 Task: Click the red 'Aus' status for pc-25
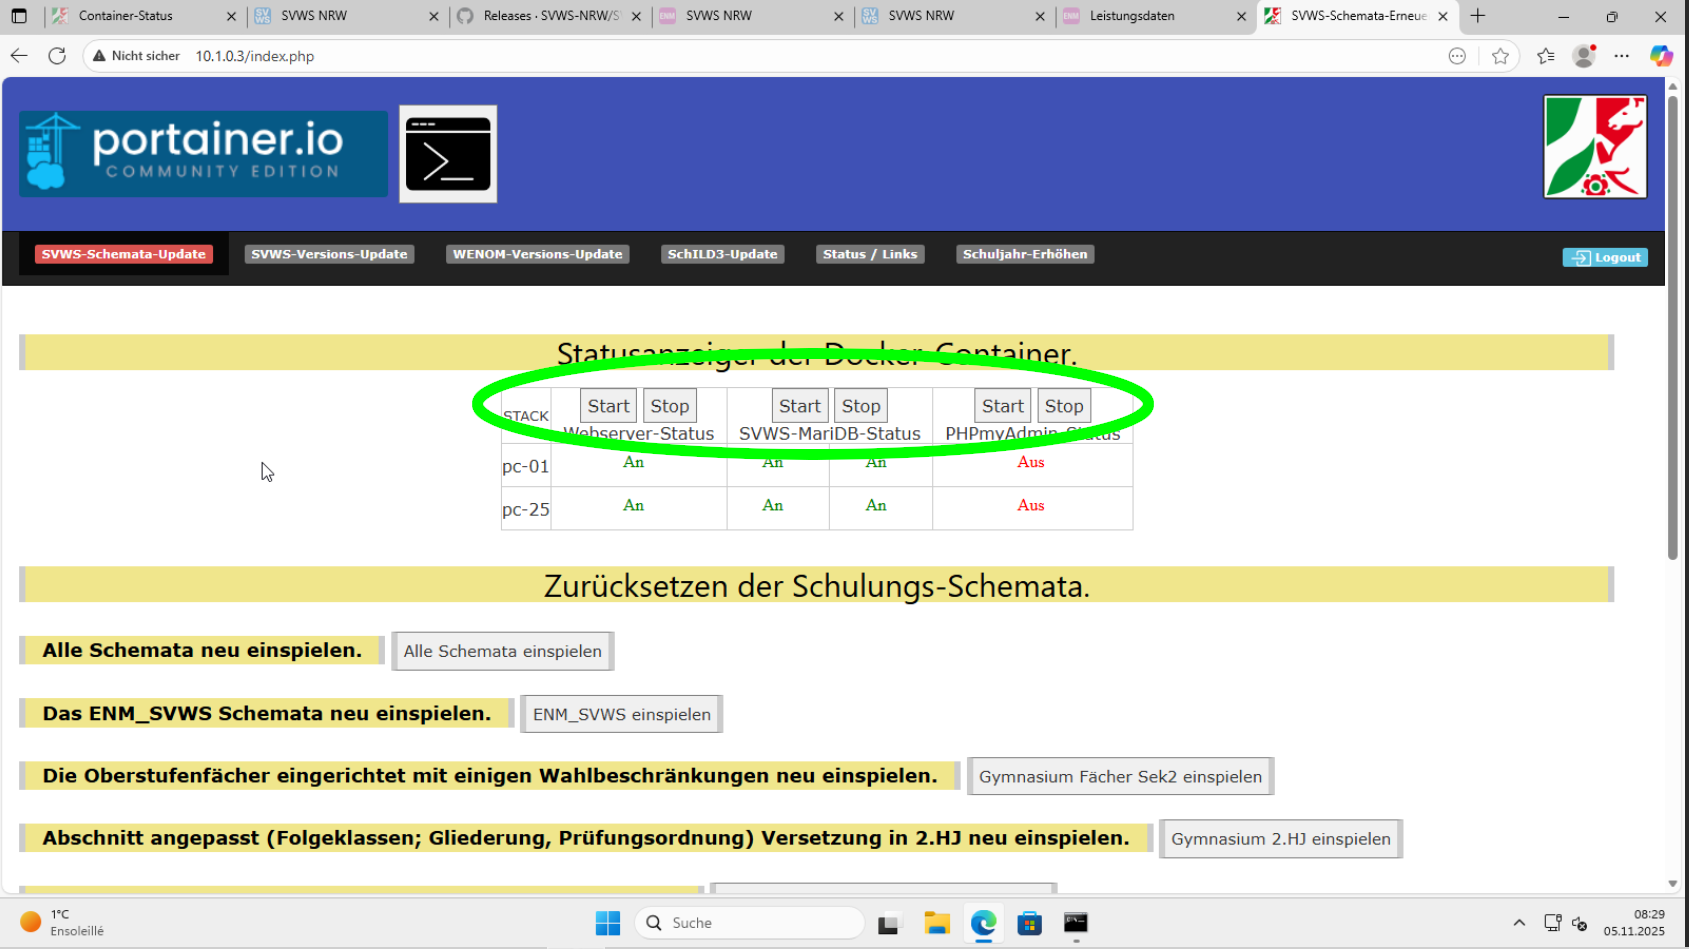pyautogui.click(x=1031, y=505)
